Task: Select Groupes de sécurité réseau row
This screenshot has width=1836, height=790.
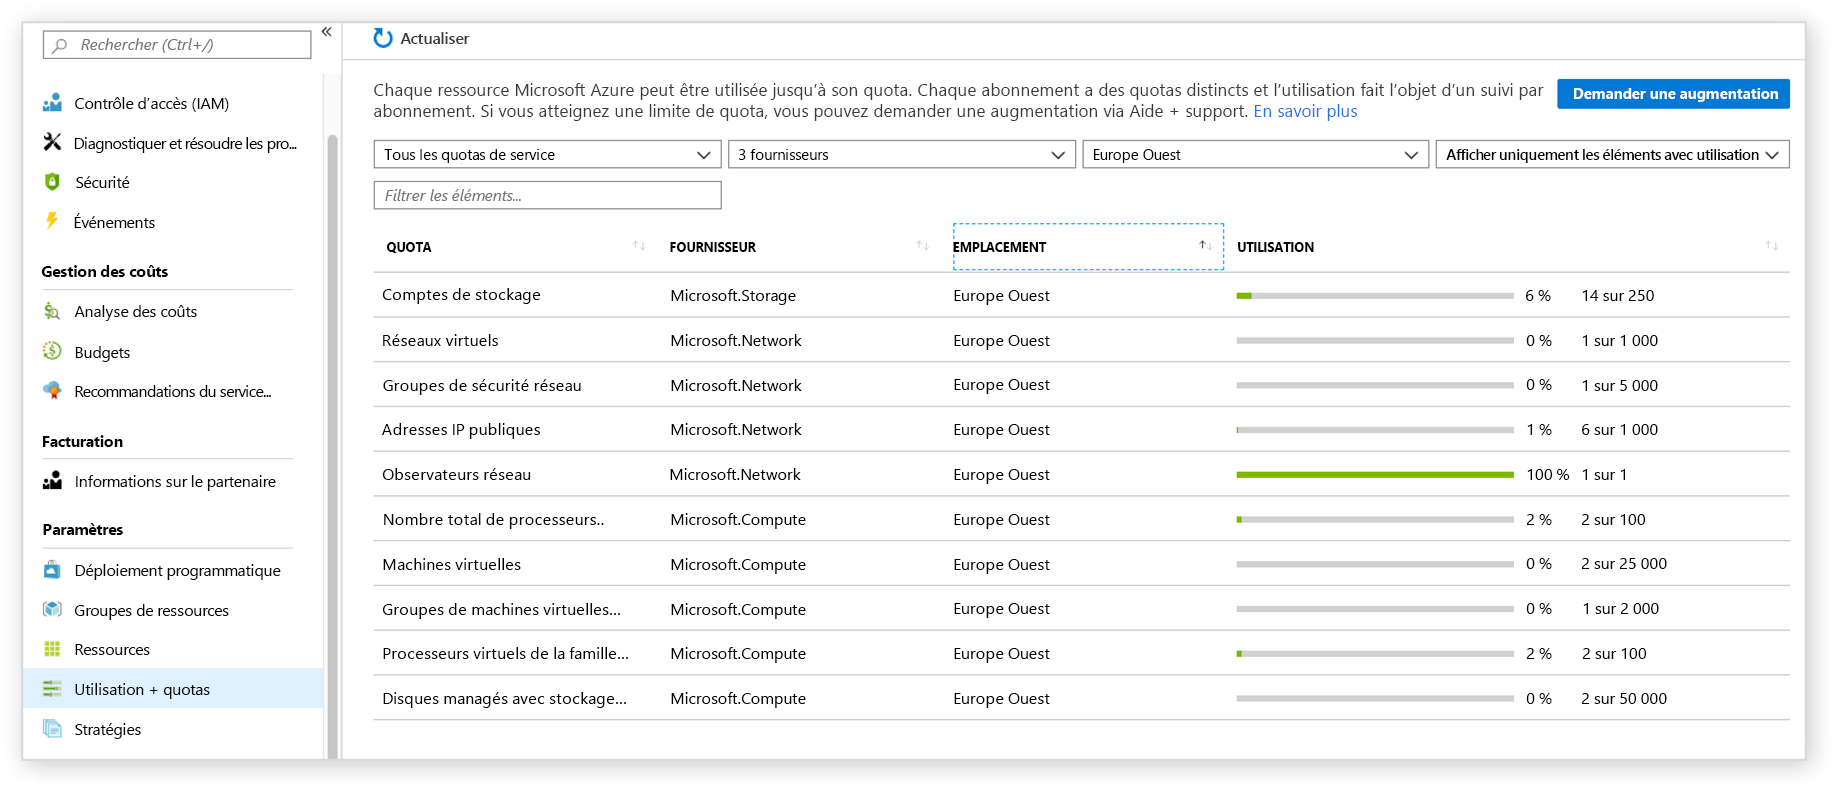Action: (1081, 385)
